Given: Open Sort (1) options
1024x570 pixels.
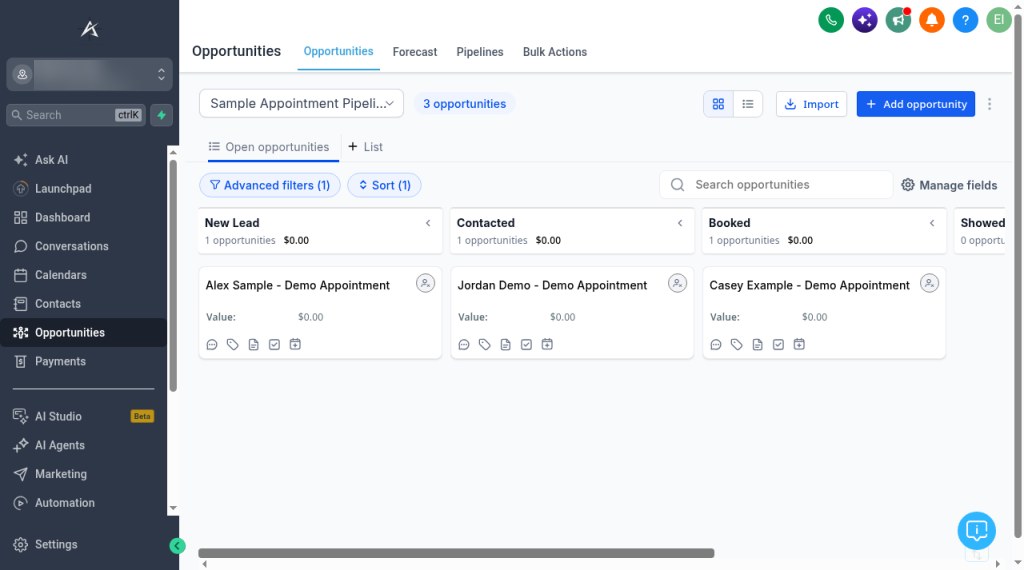Looking at the screenshot, I should tap(384, 185).
